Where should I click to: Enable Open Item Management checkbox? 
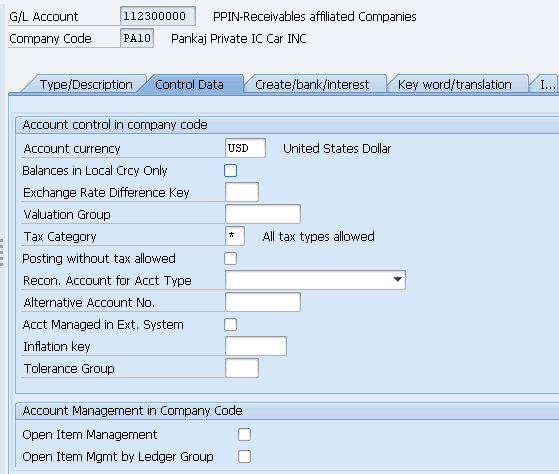coord(244,434)
